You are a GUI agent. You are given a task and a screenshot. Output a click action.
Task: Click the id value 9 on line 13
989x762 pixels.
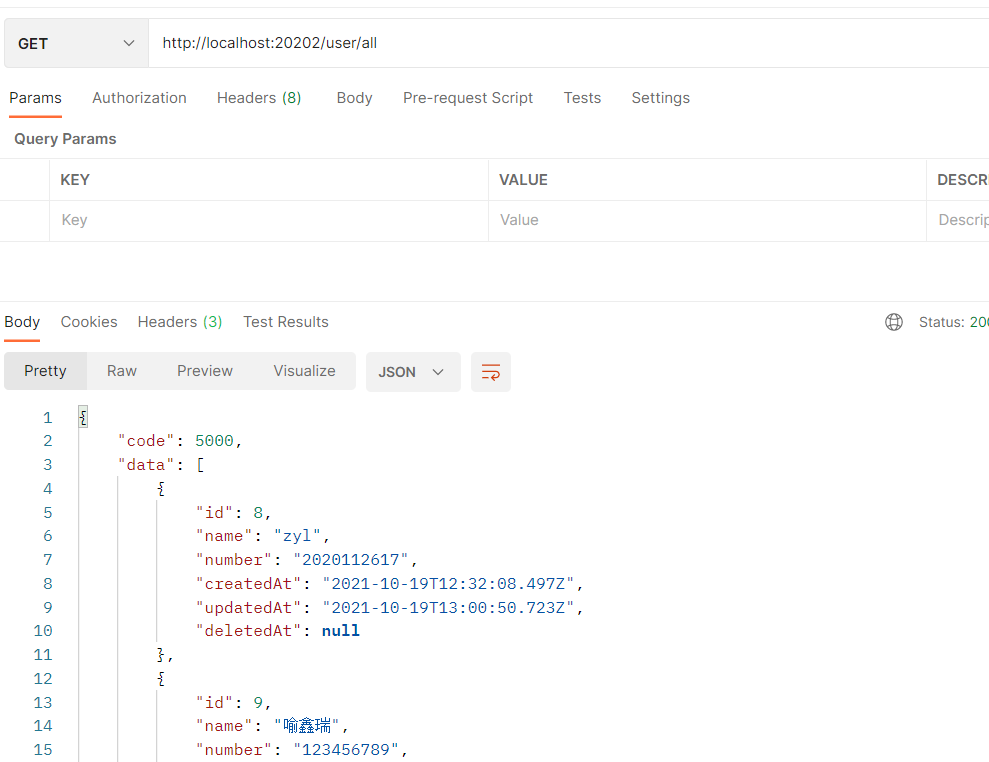pyautogui.click(x=258, y=703)
